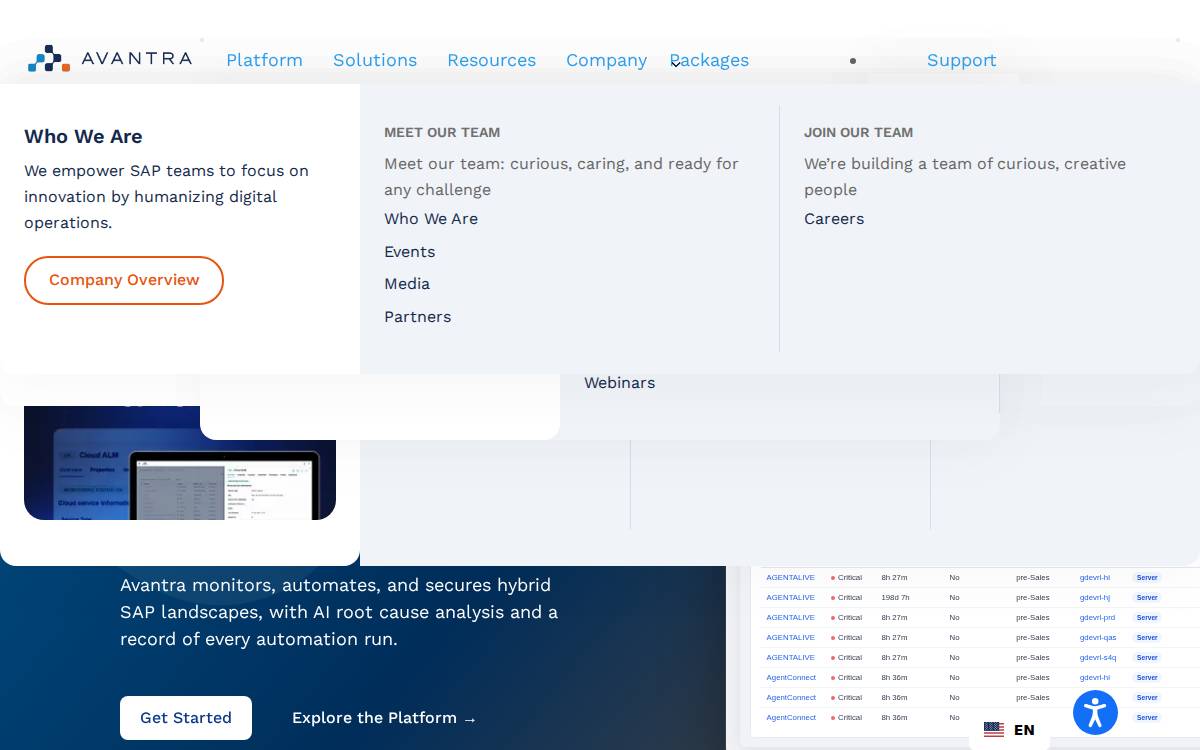Open the EN language selector

[x=1010, y=730]
